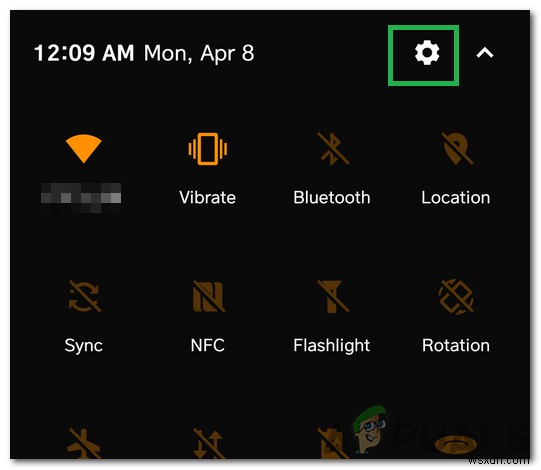Tap the Location label text
The width and height of the screenshot is (541, 470).
(456, 198)
